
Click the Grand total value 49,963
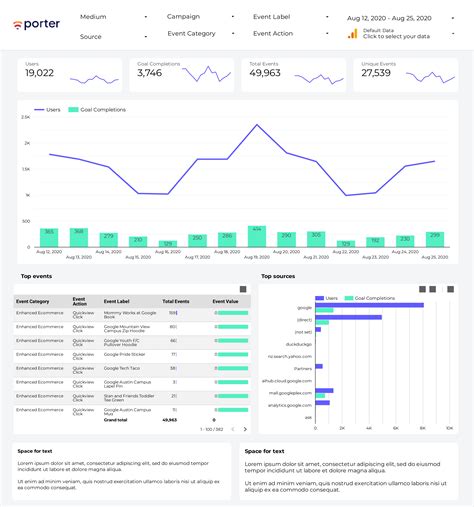tap(169, 420)
